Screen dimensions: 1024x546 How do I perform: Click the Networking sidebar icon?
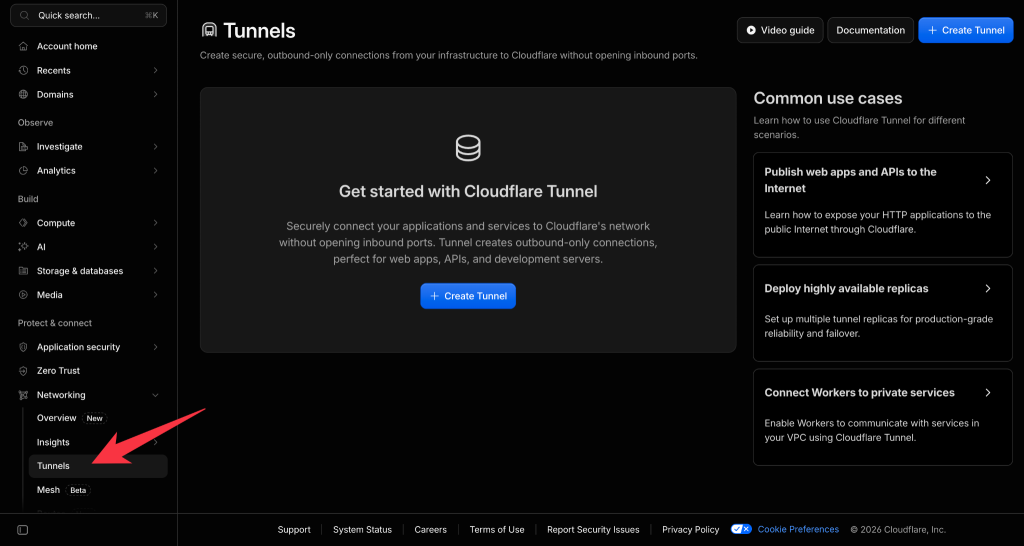coord(24,395)
